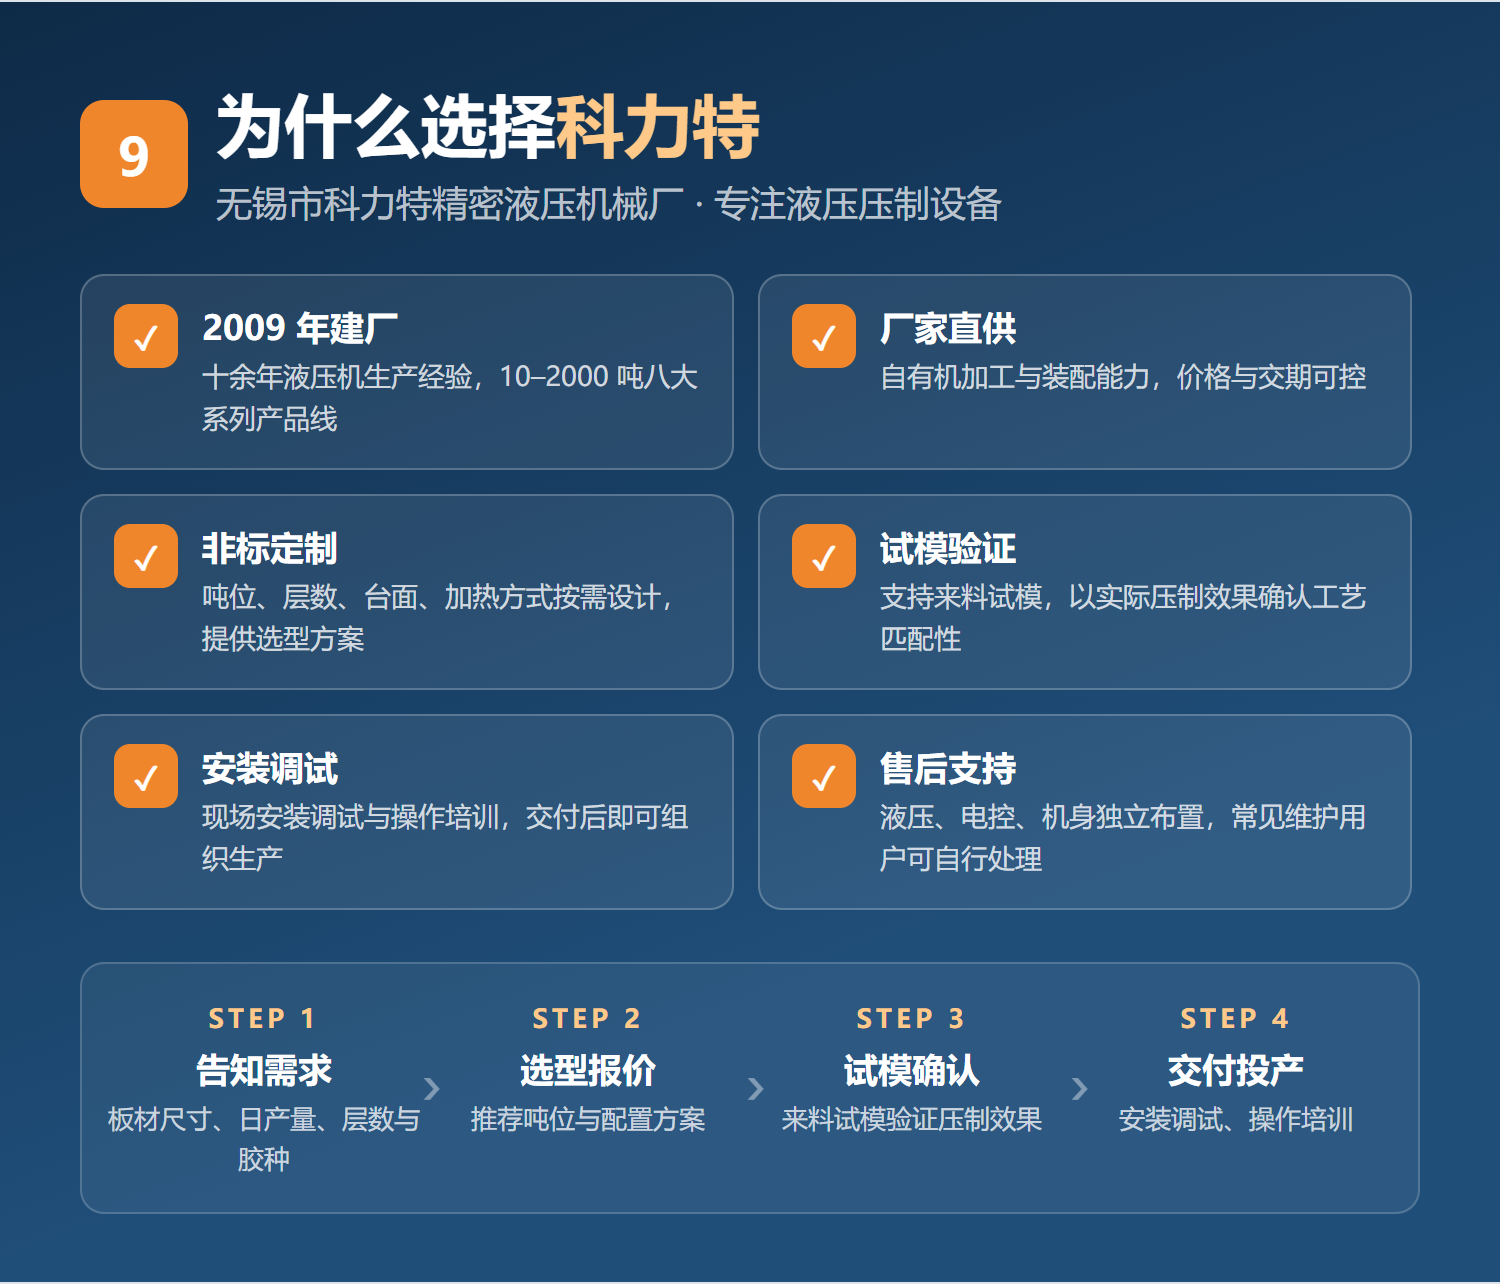Click the 2009 年建厂 card title
The image size is (1500, 1284).
point(300,328)
